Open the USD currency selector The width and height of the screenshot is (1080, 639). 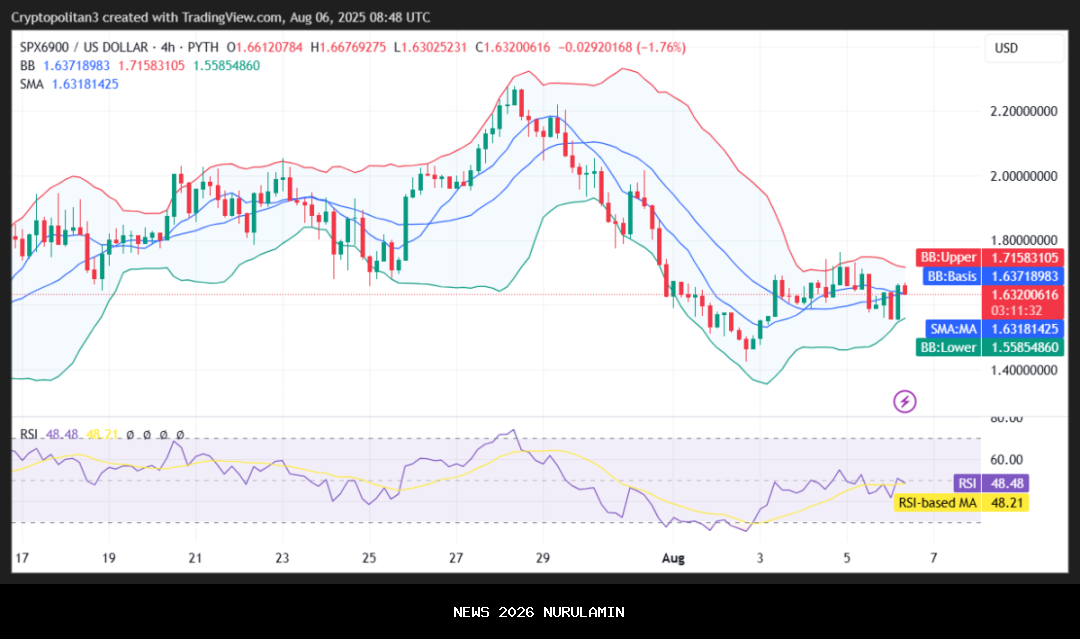coord(1005,48)
